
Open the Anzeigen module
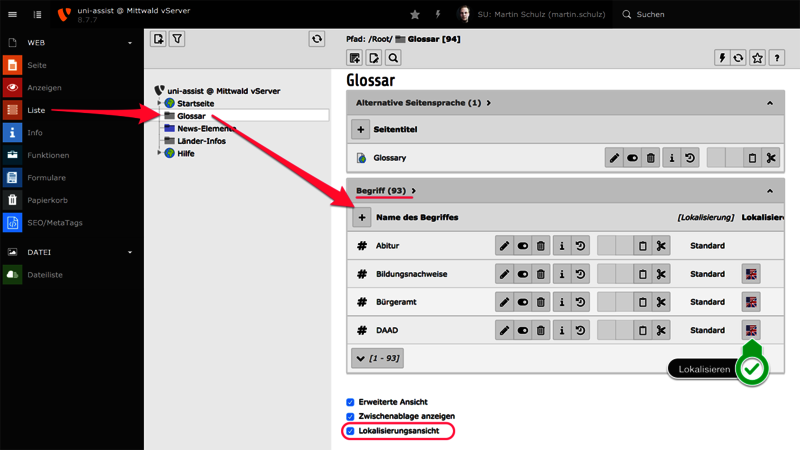coord(44,88)
